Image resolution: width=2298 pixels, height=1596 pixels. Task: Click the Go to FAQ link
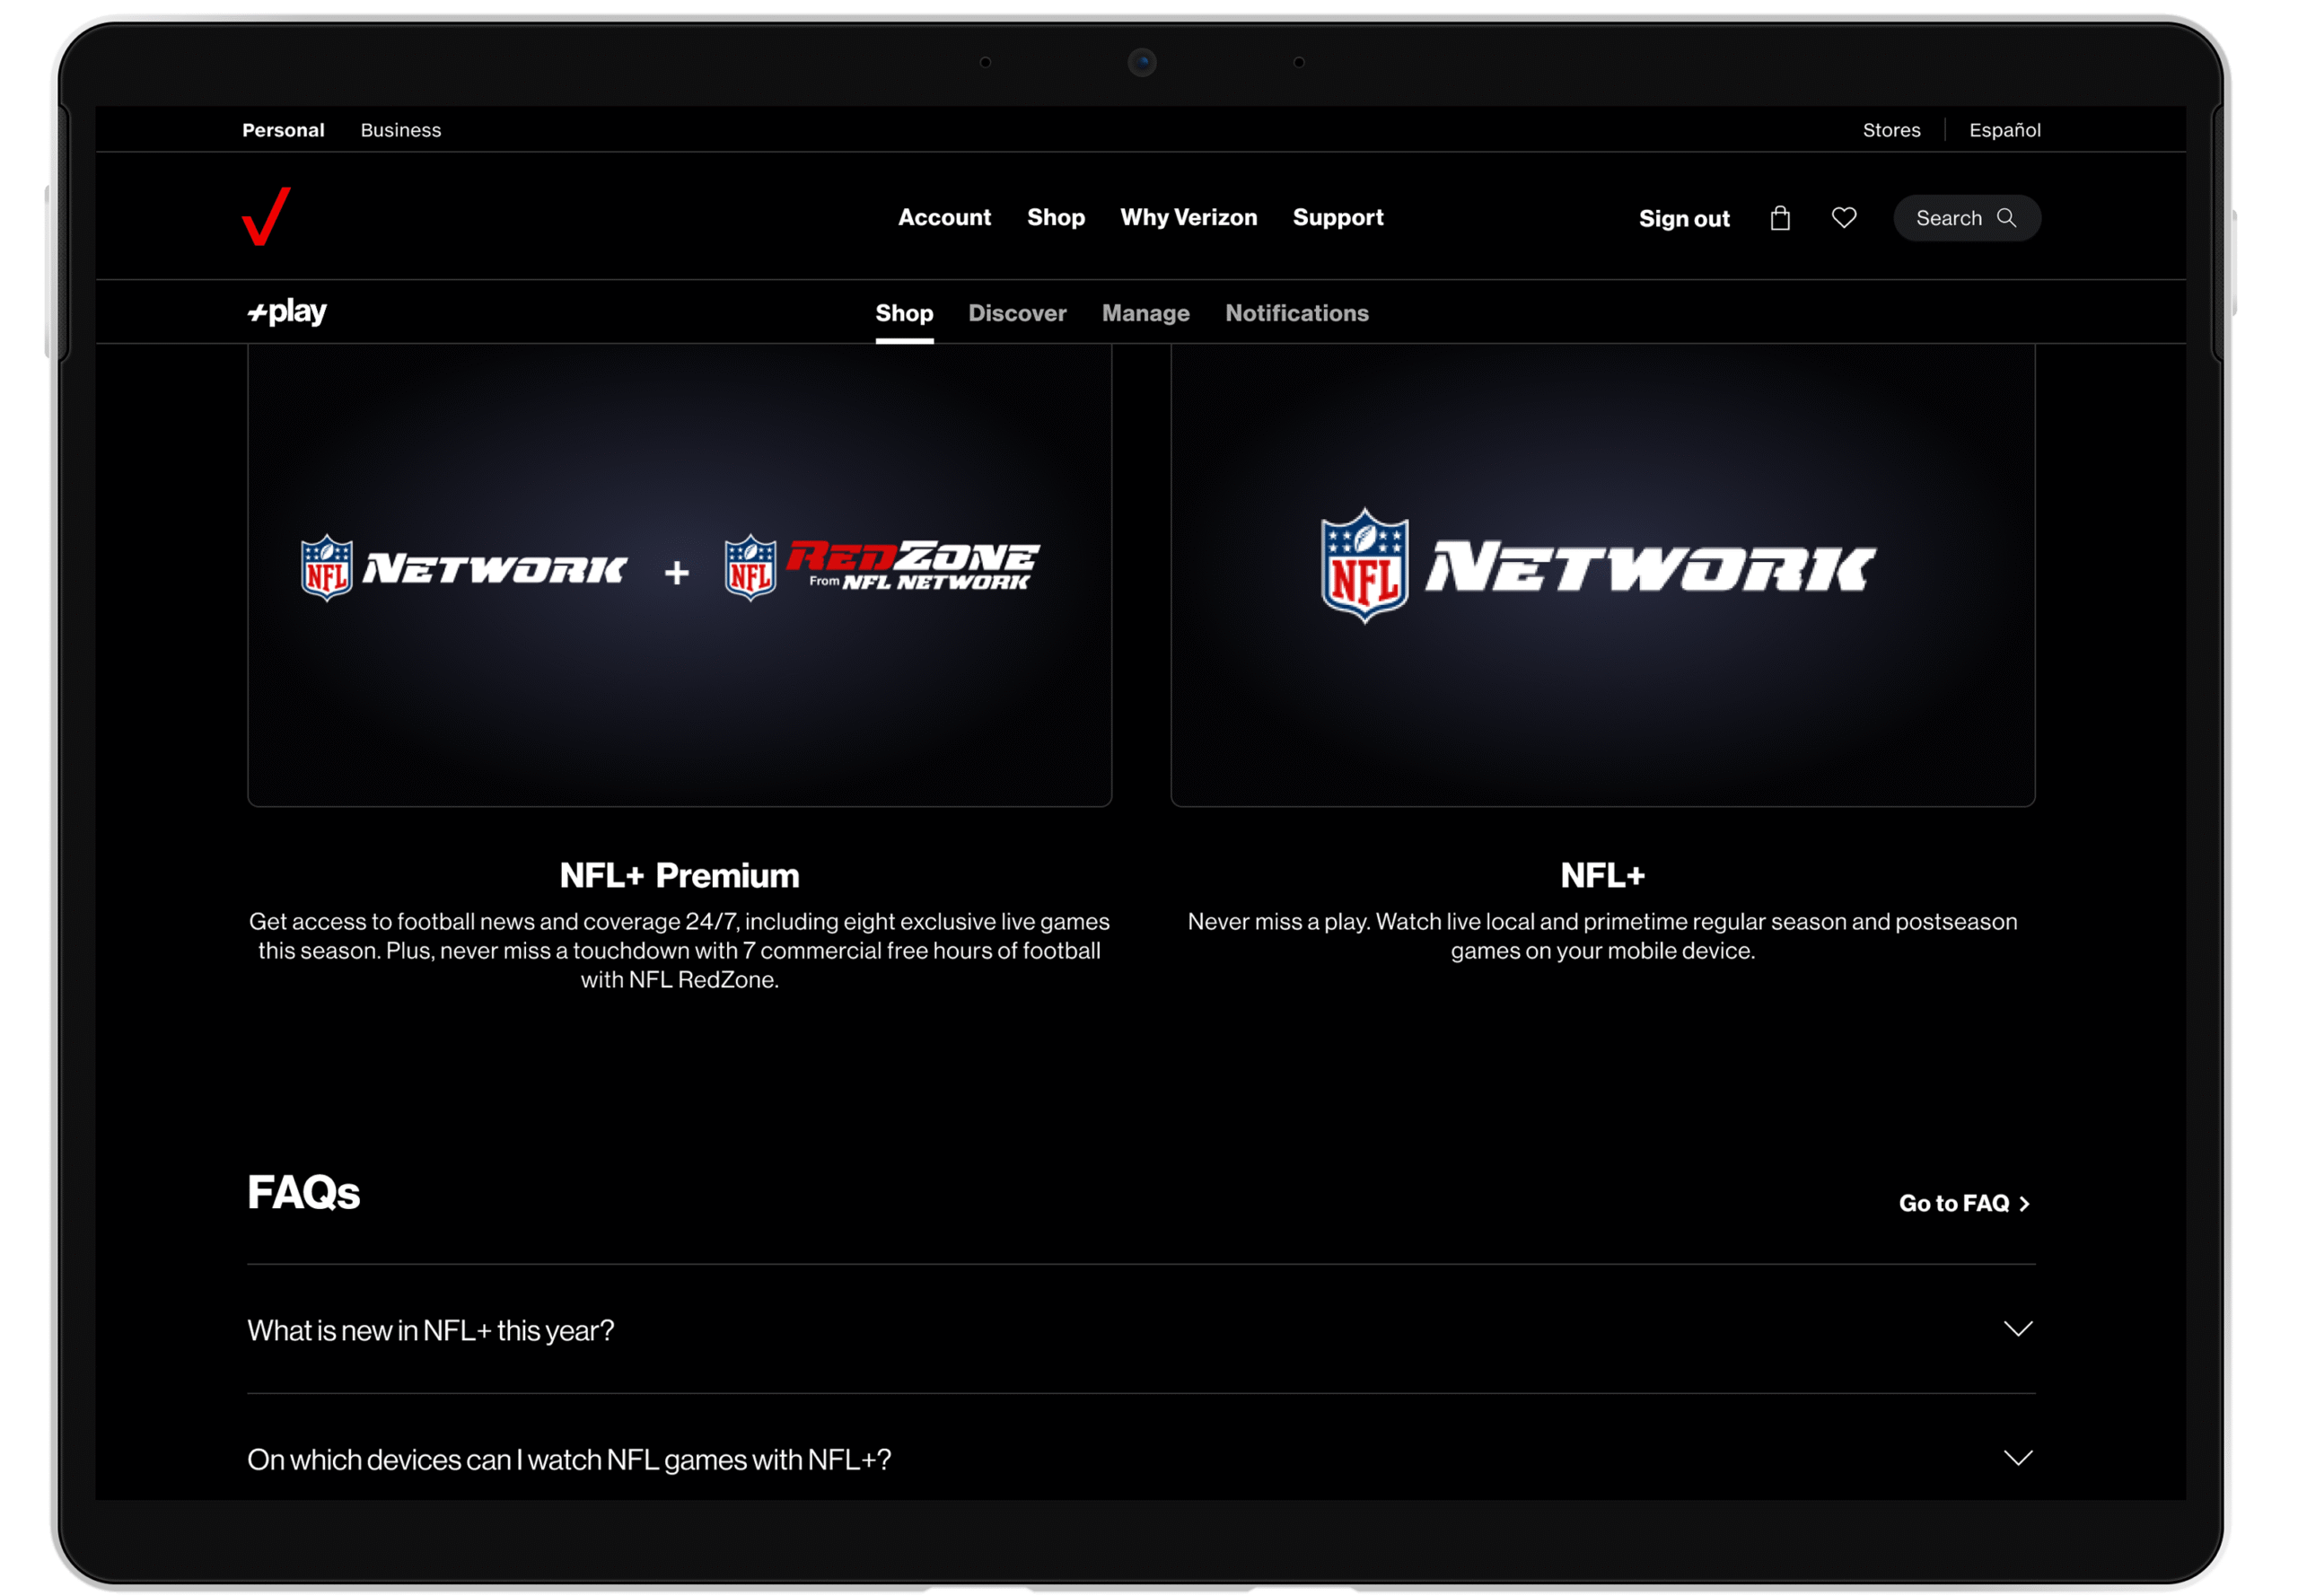pyautogui.click(x=1963, y=1202)
